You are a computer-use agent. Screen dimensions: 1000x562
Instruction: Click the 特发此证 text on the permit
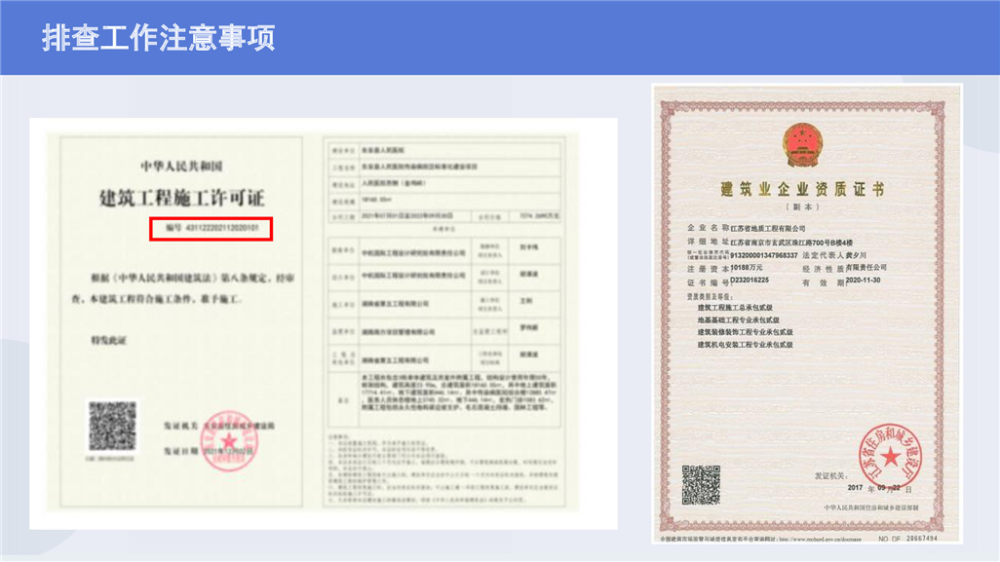click(x=110, y=341)
